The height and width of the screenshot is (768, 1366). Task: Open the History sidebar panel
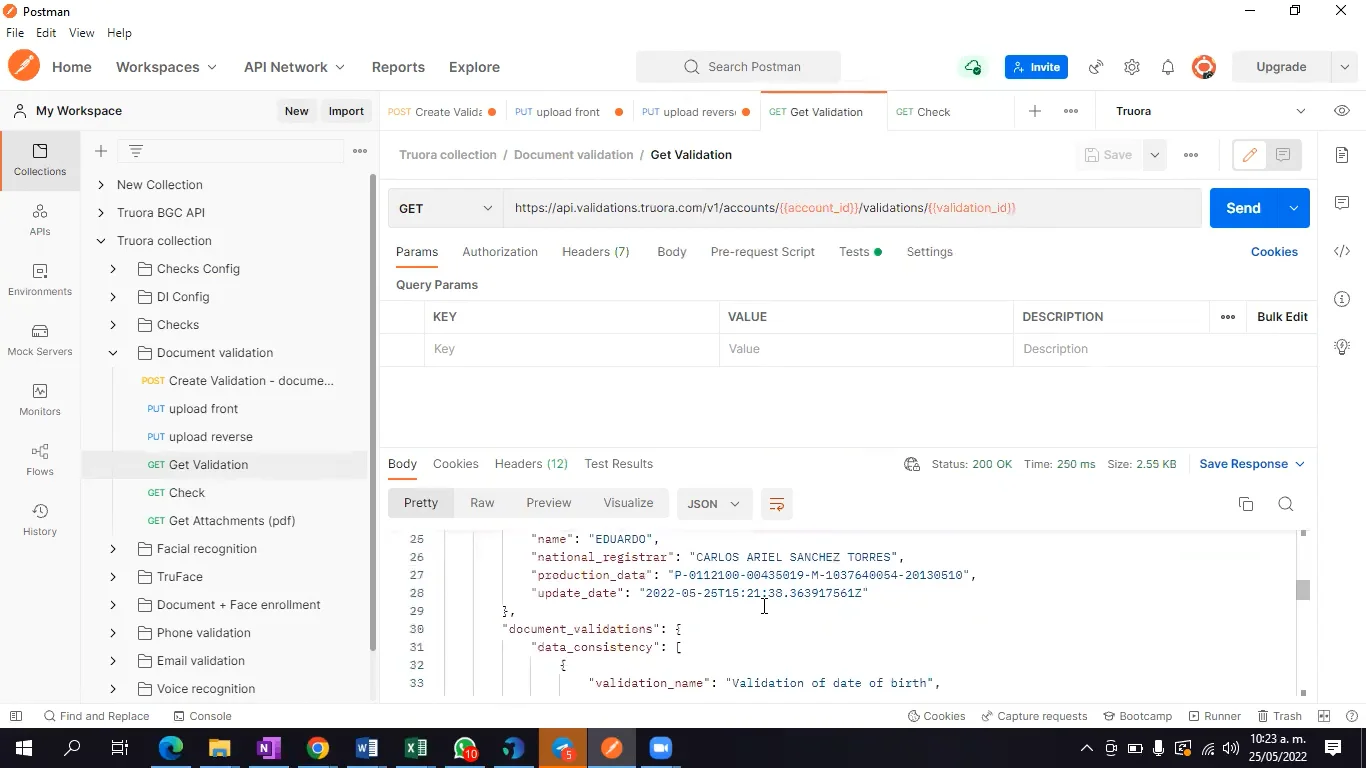coord(40,520)
